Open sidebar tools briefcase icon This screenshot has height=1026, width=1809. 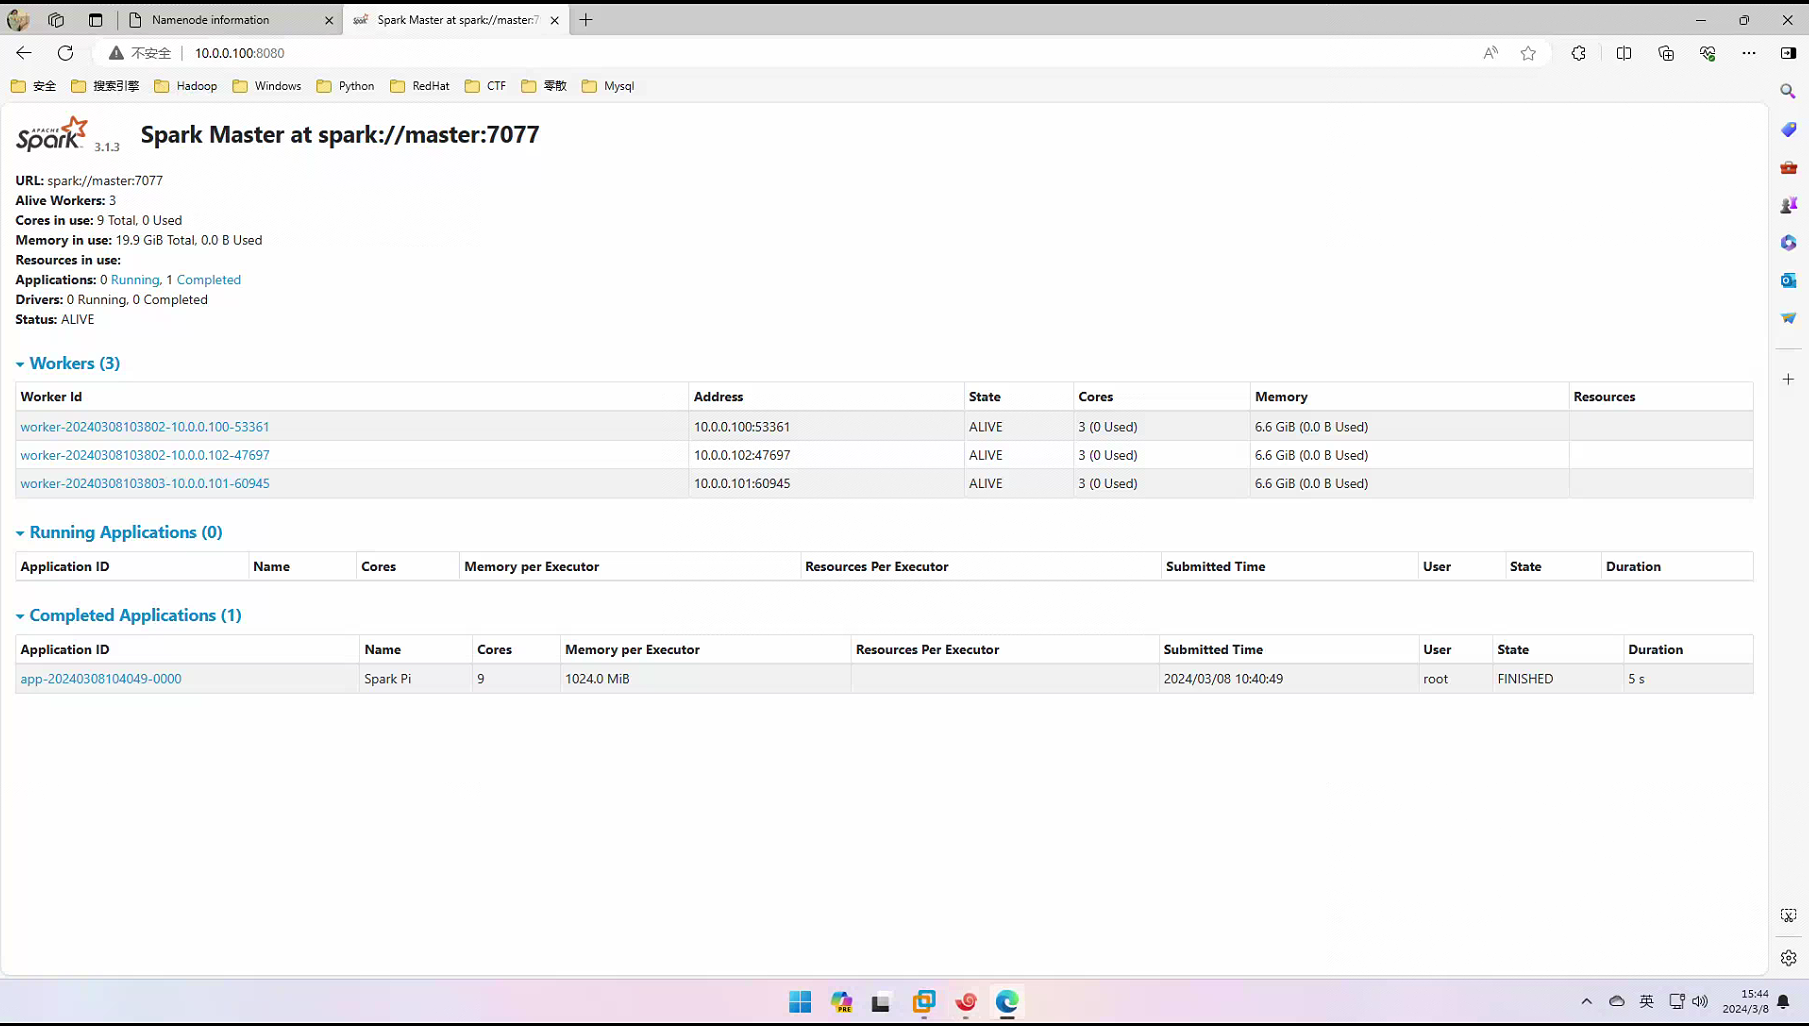tap(1789, 167)
